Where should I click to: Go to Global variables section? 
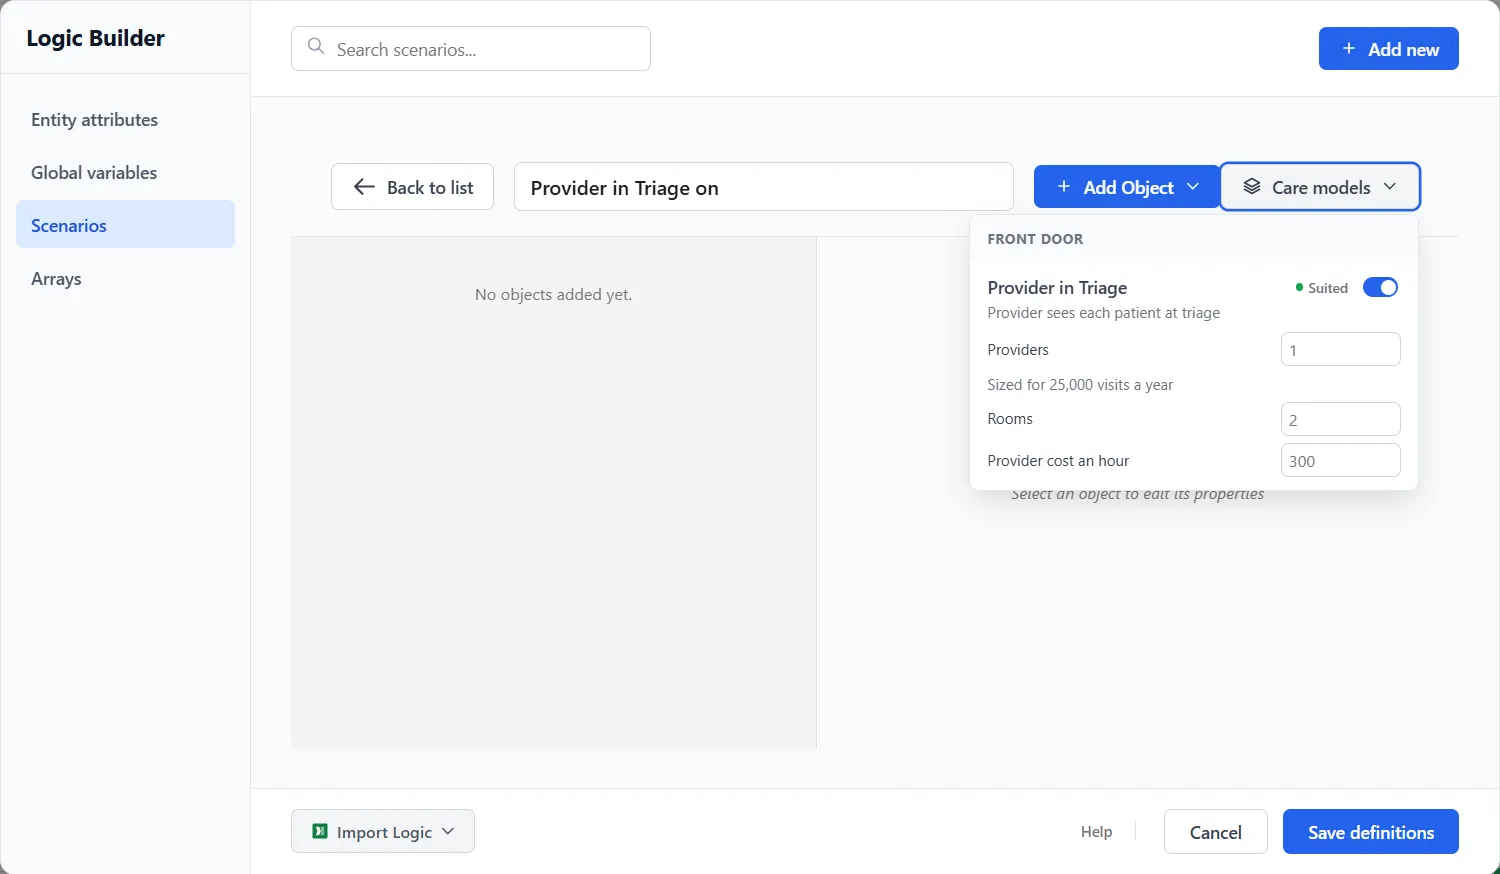point(125,173)
